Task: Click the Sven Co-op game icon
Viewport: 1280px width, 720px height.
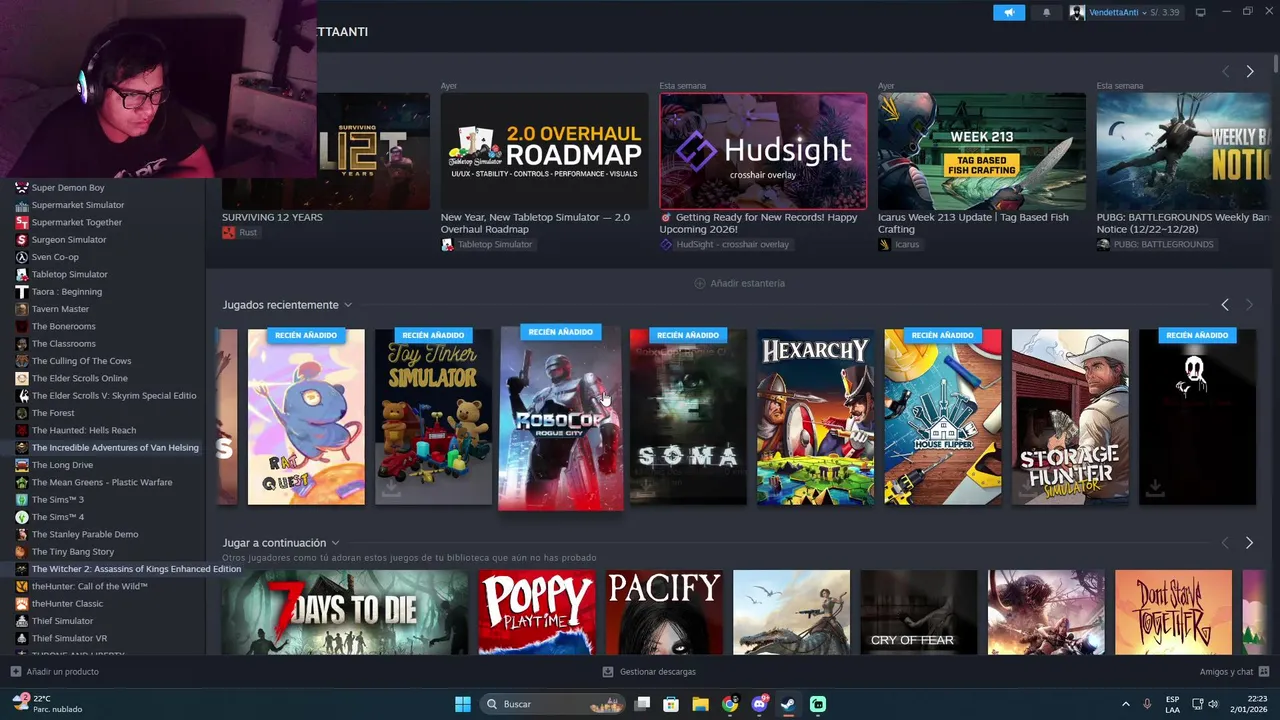Action: point(22,257)
